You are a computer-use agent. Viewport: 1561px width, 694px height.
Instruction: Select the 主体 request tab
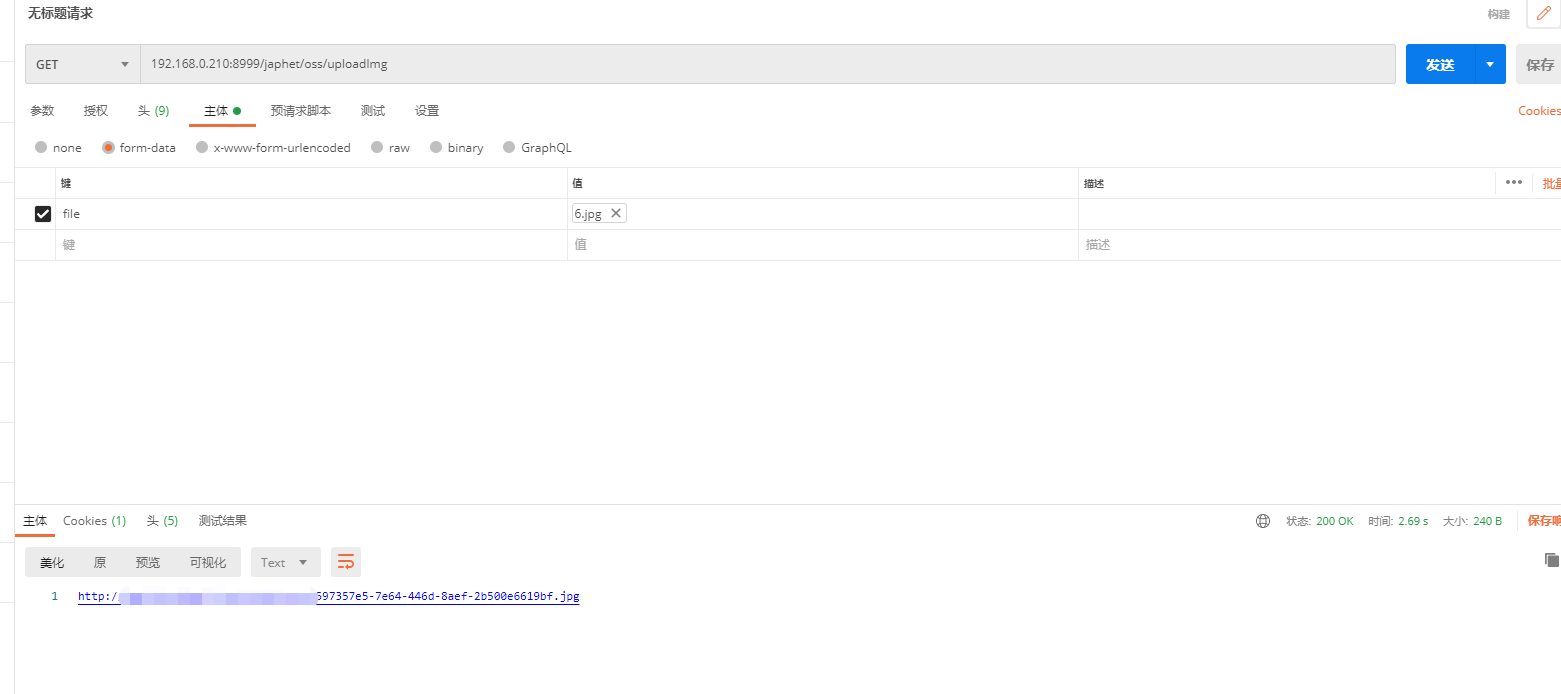point(222,111)
